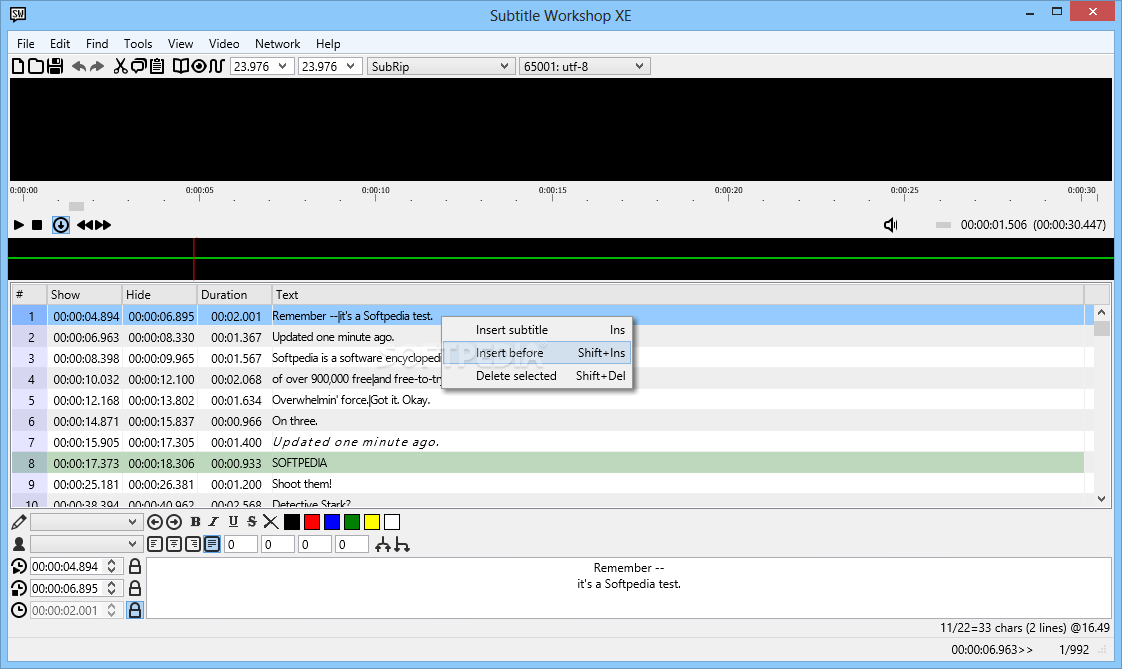This screenshot has width=1122, height=669.
Task: Click the show time stepper arrows
Action: [112, 567]
